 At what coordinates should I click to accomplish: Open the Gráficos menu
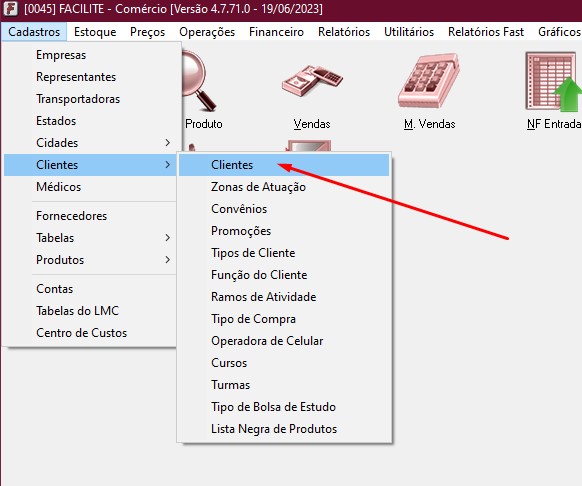(559, 32)
